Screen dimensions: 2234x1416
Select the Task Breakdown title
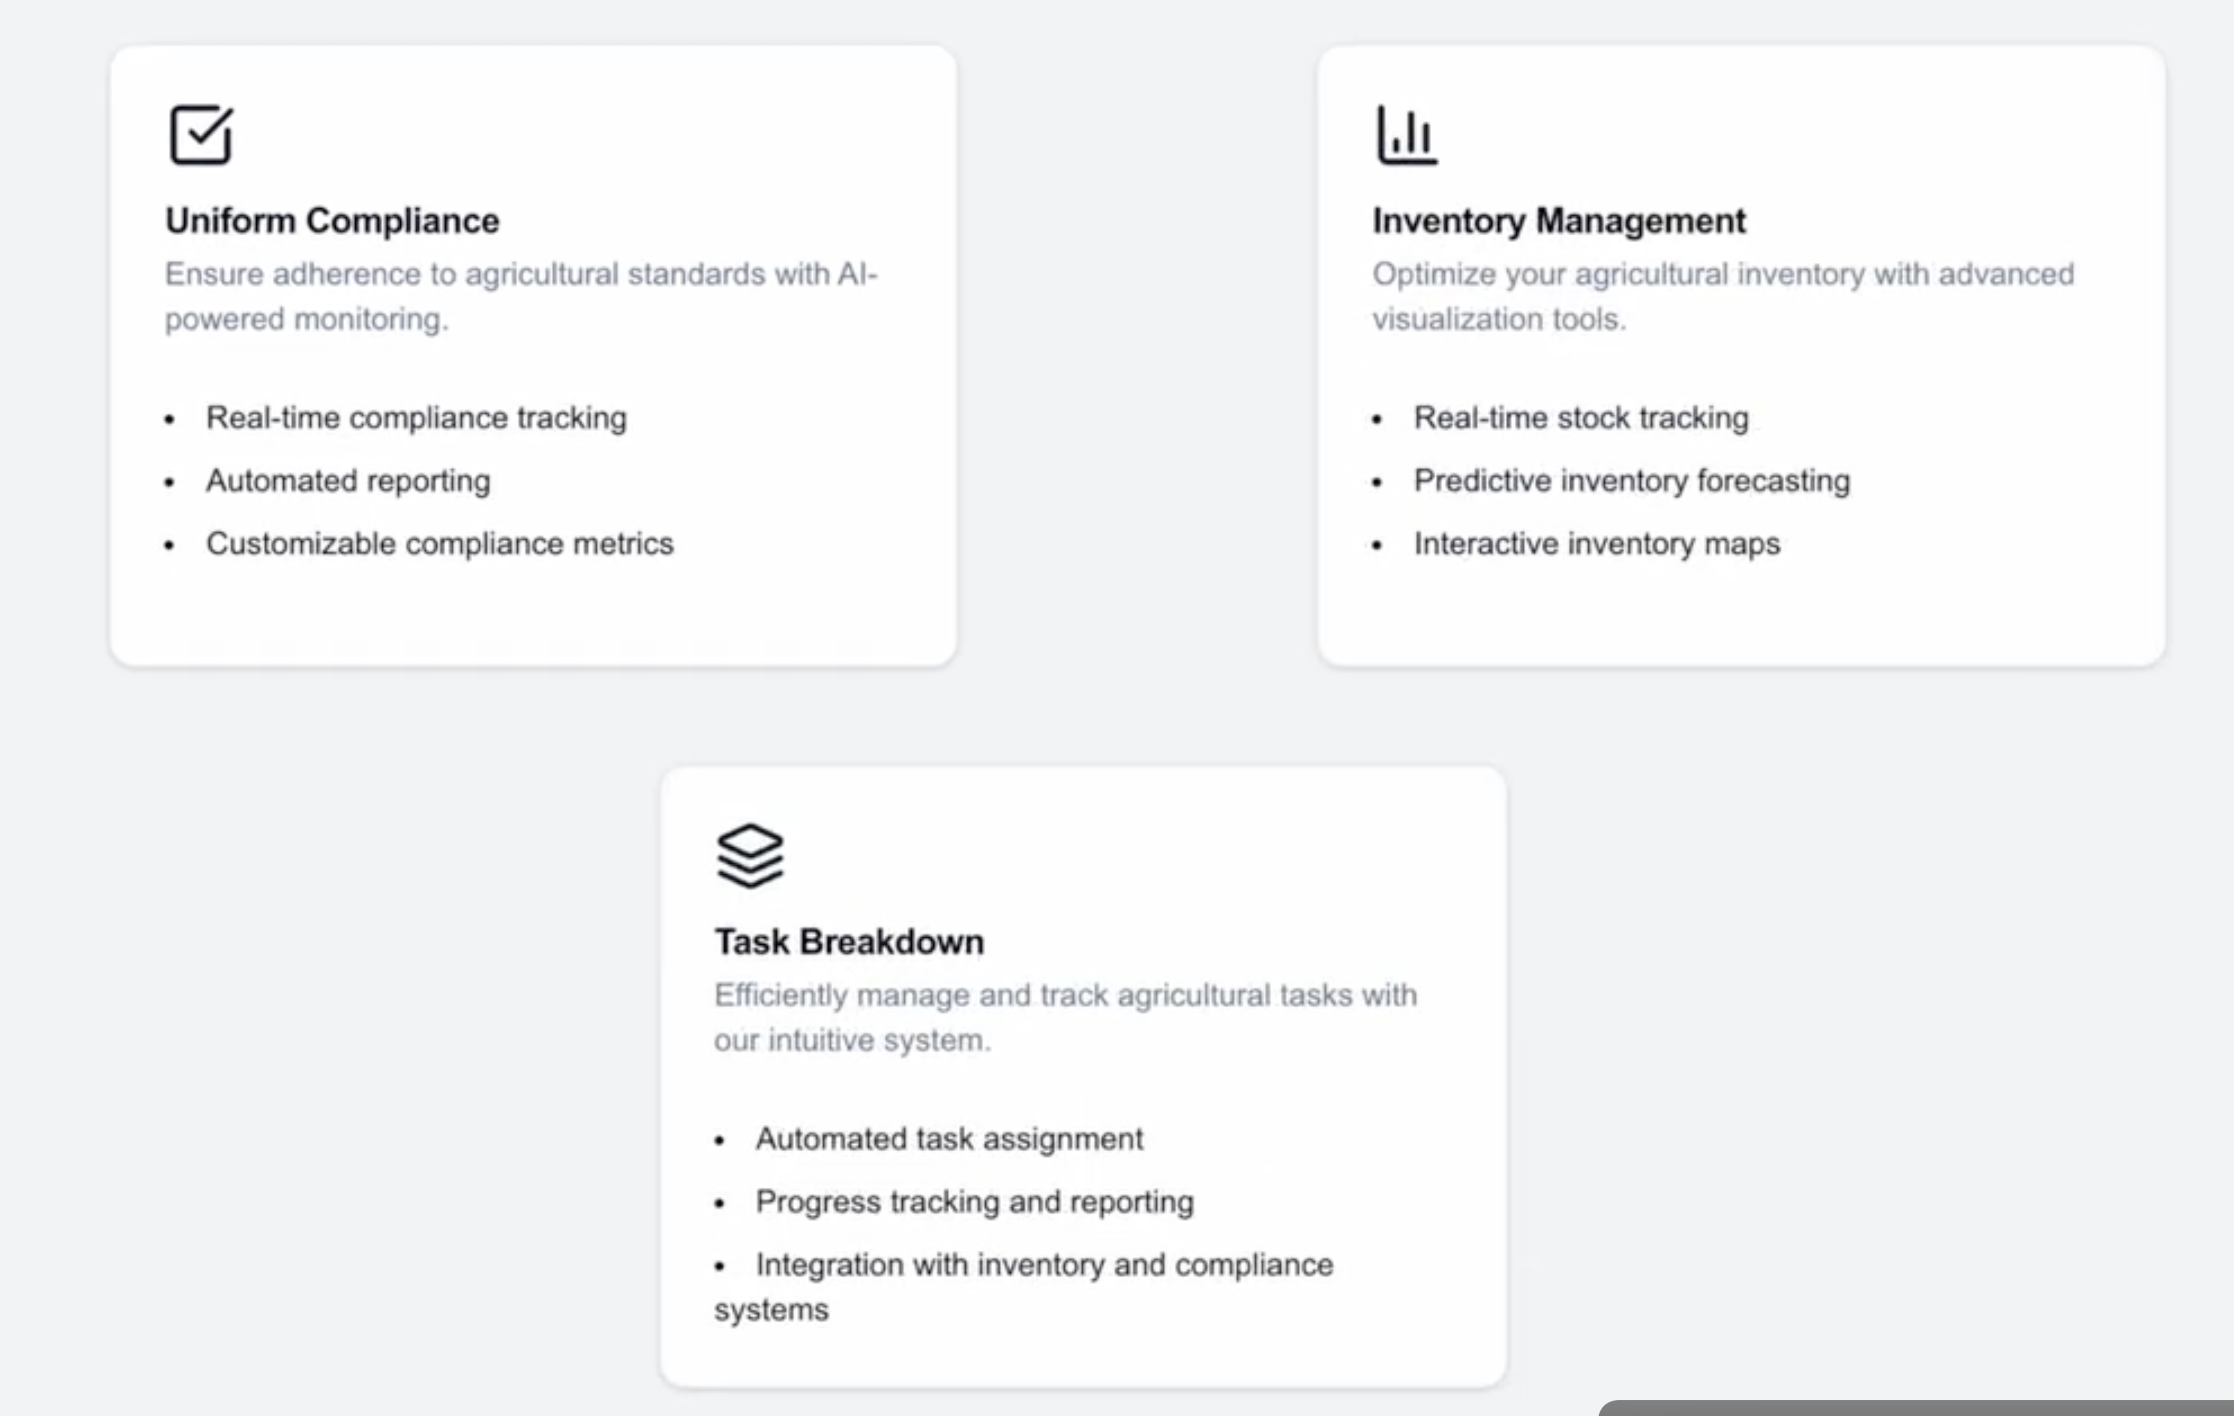tap(849, 941)
